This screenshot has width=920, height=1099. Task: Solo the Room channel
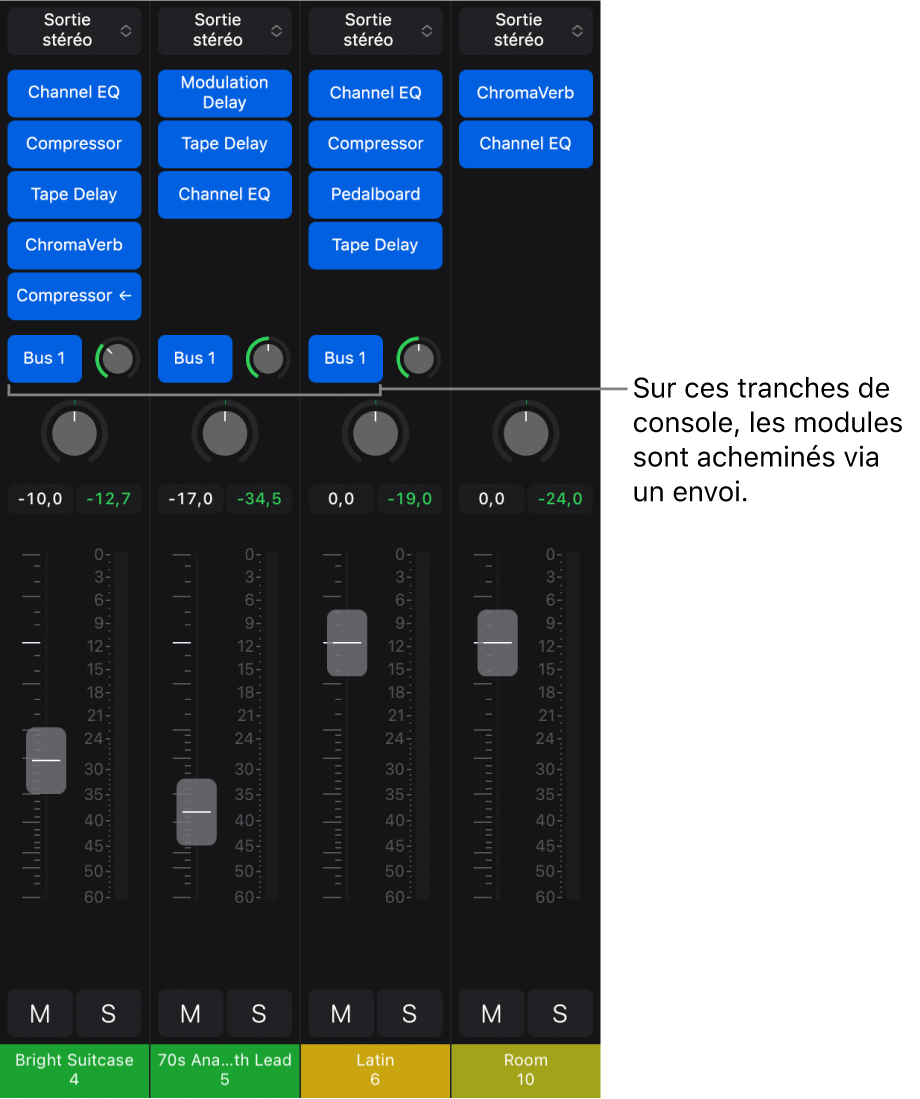coord(560,1013)
